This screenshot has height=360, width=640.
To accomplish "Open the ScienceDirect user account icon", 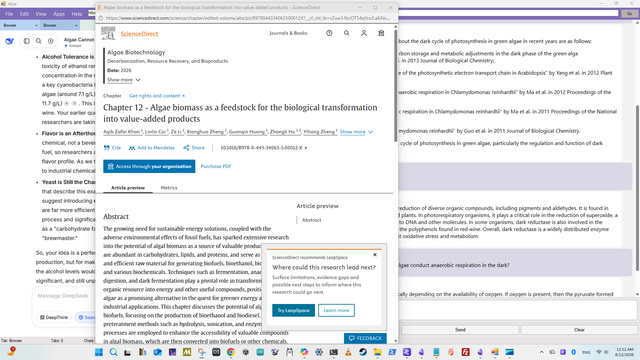I will click(364, 33).
